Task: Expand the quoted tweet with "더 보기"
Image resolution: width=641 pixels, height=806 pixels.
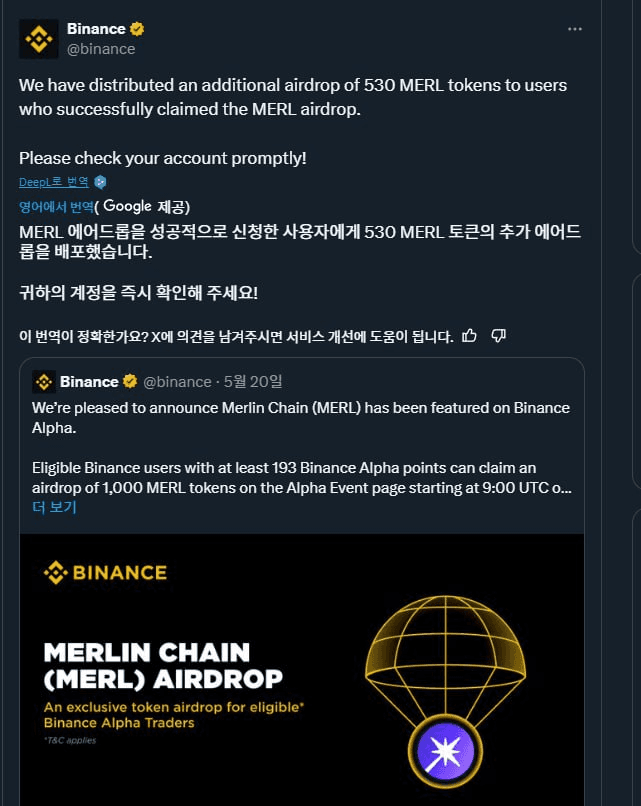Action: [54, 507]
